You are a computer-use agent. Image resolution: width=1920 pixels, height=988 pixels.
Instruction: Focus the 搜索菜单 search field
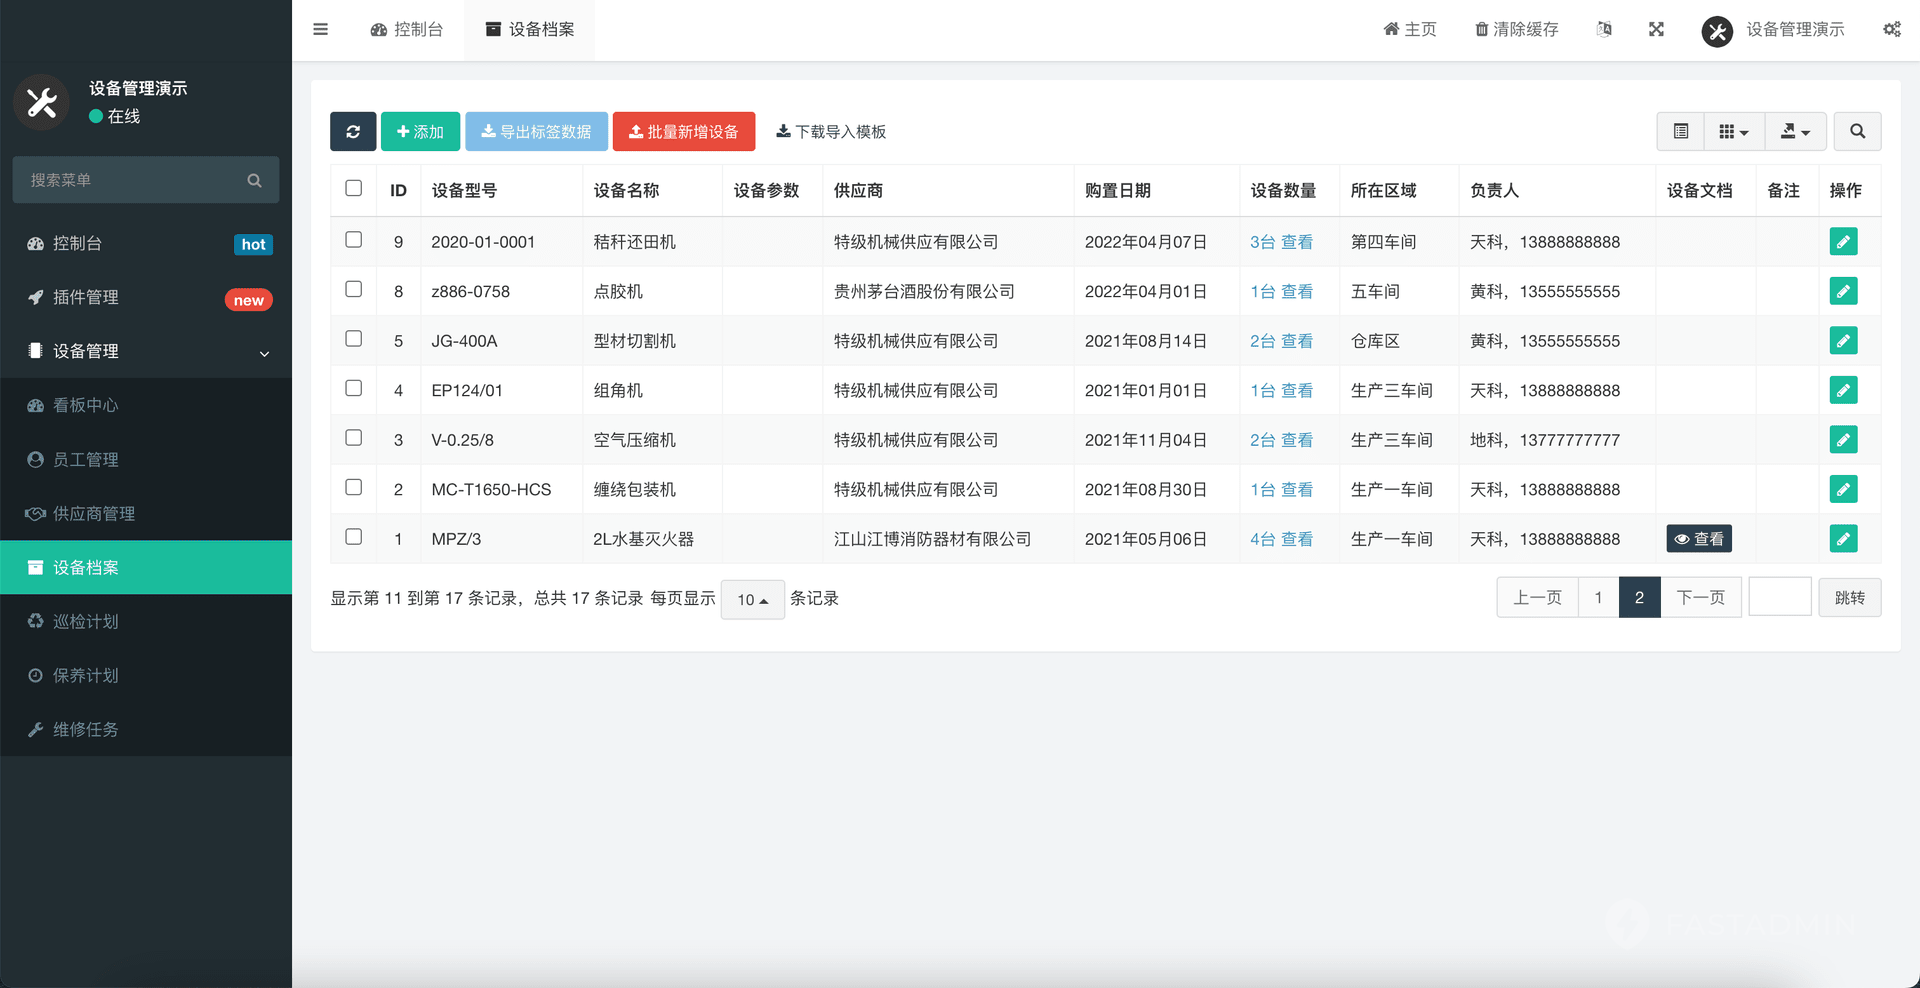click(146, 180)
